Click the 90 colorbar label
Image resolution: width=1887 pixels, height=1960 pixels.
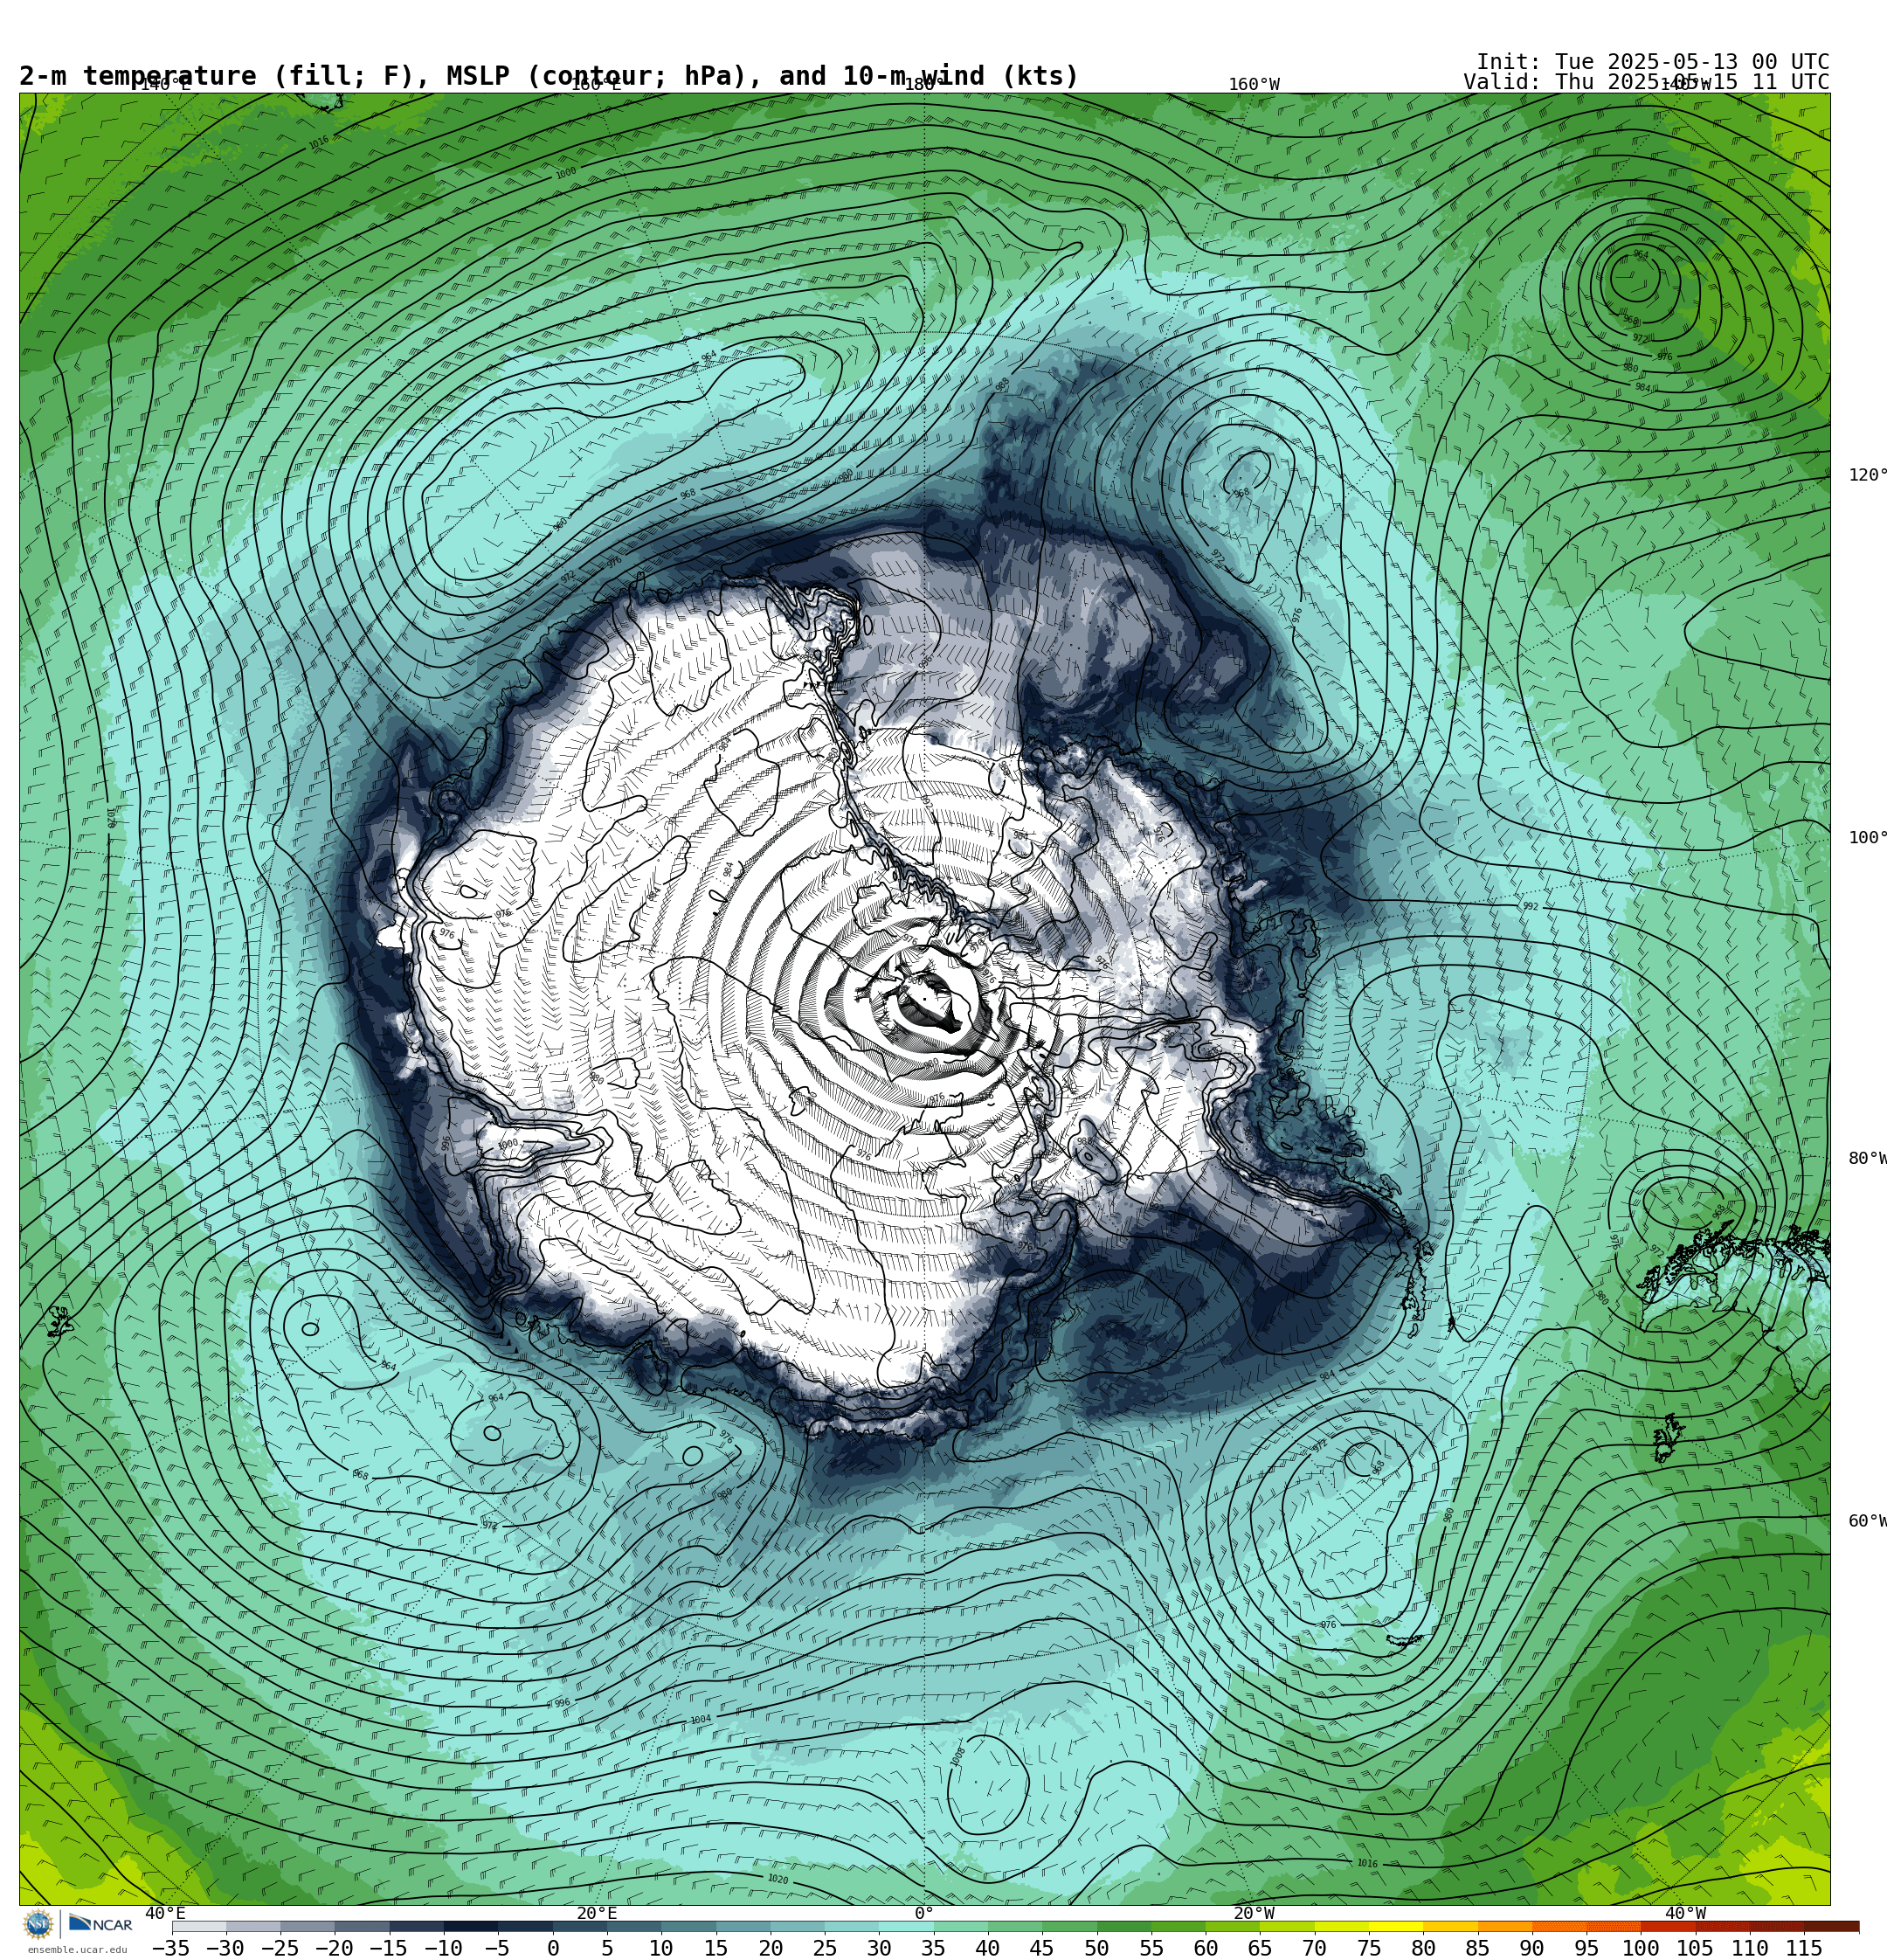pos(1532,1948)
